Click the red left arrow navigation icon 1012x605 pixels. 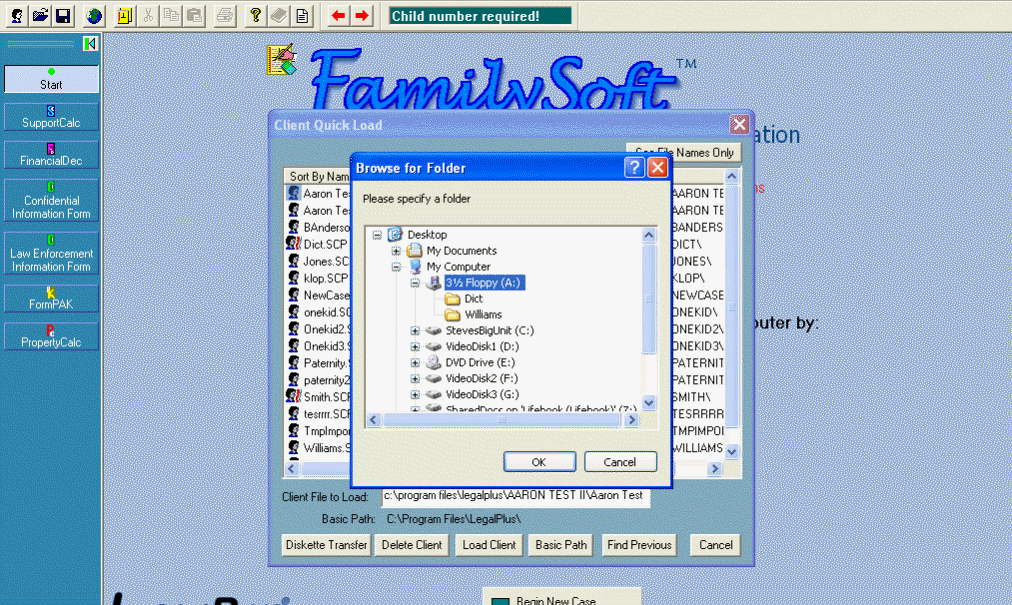[x=337, y=15]
